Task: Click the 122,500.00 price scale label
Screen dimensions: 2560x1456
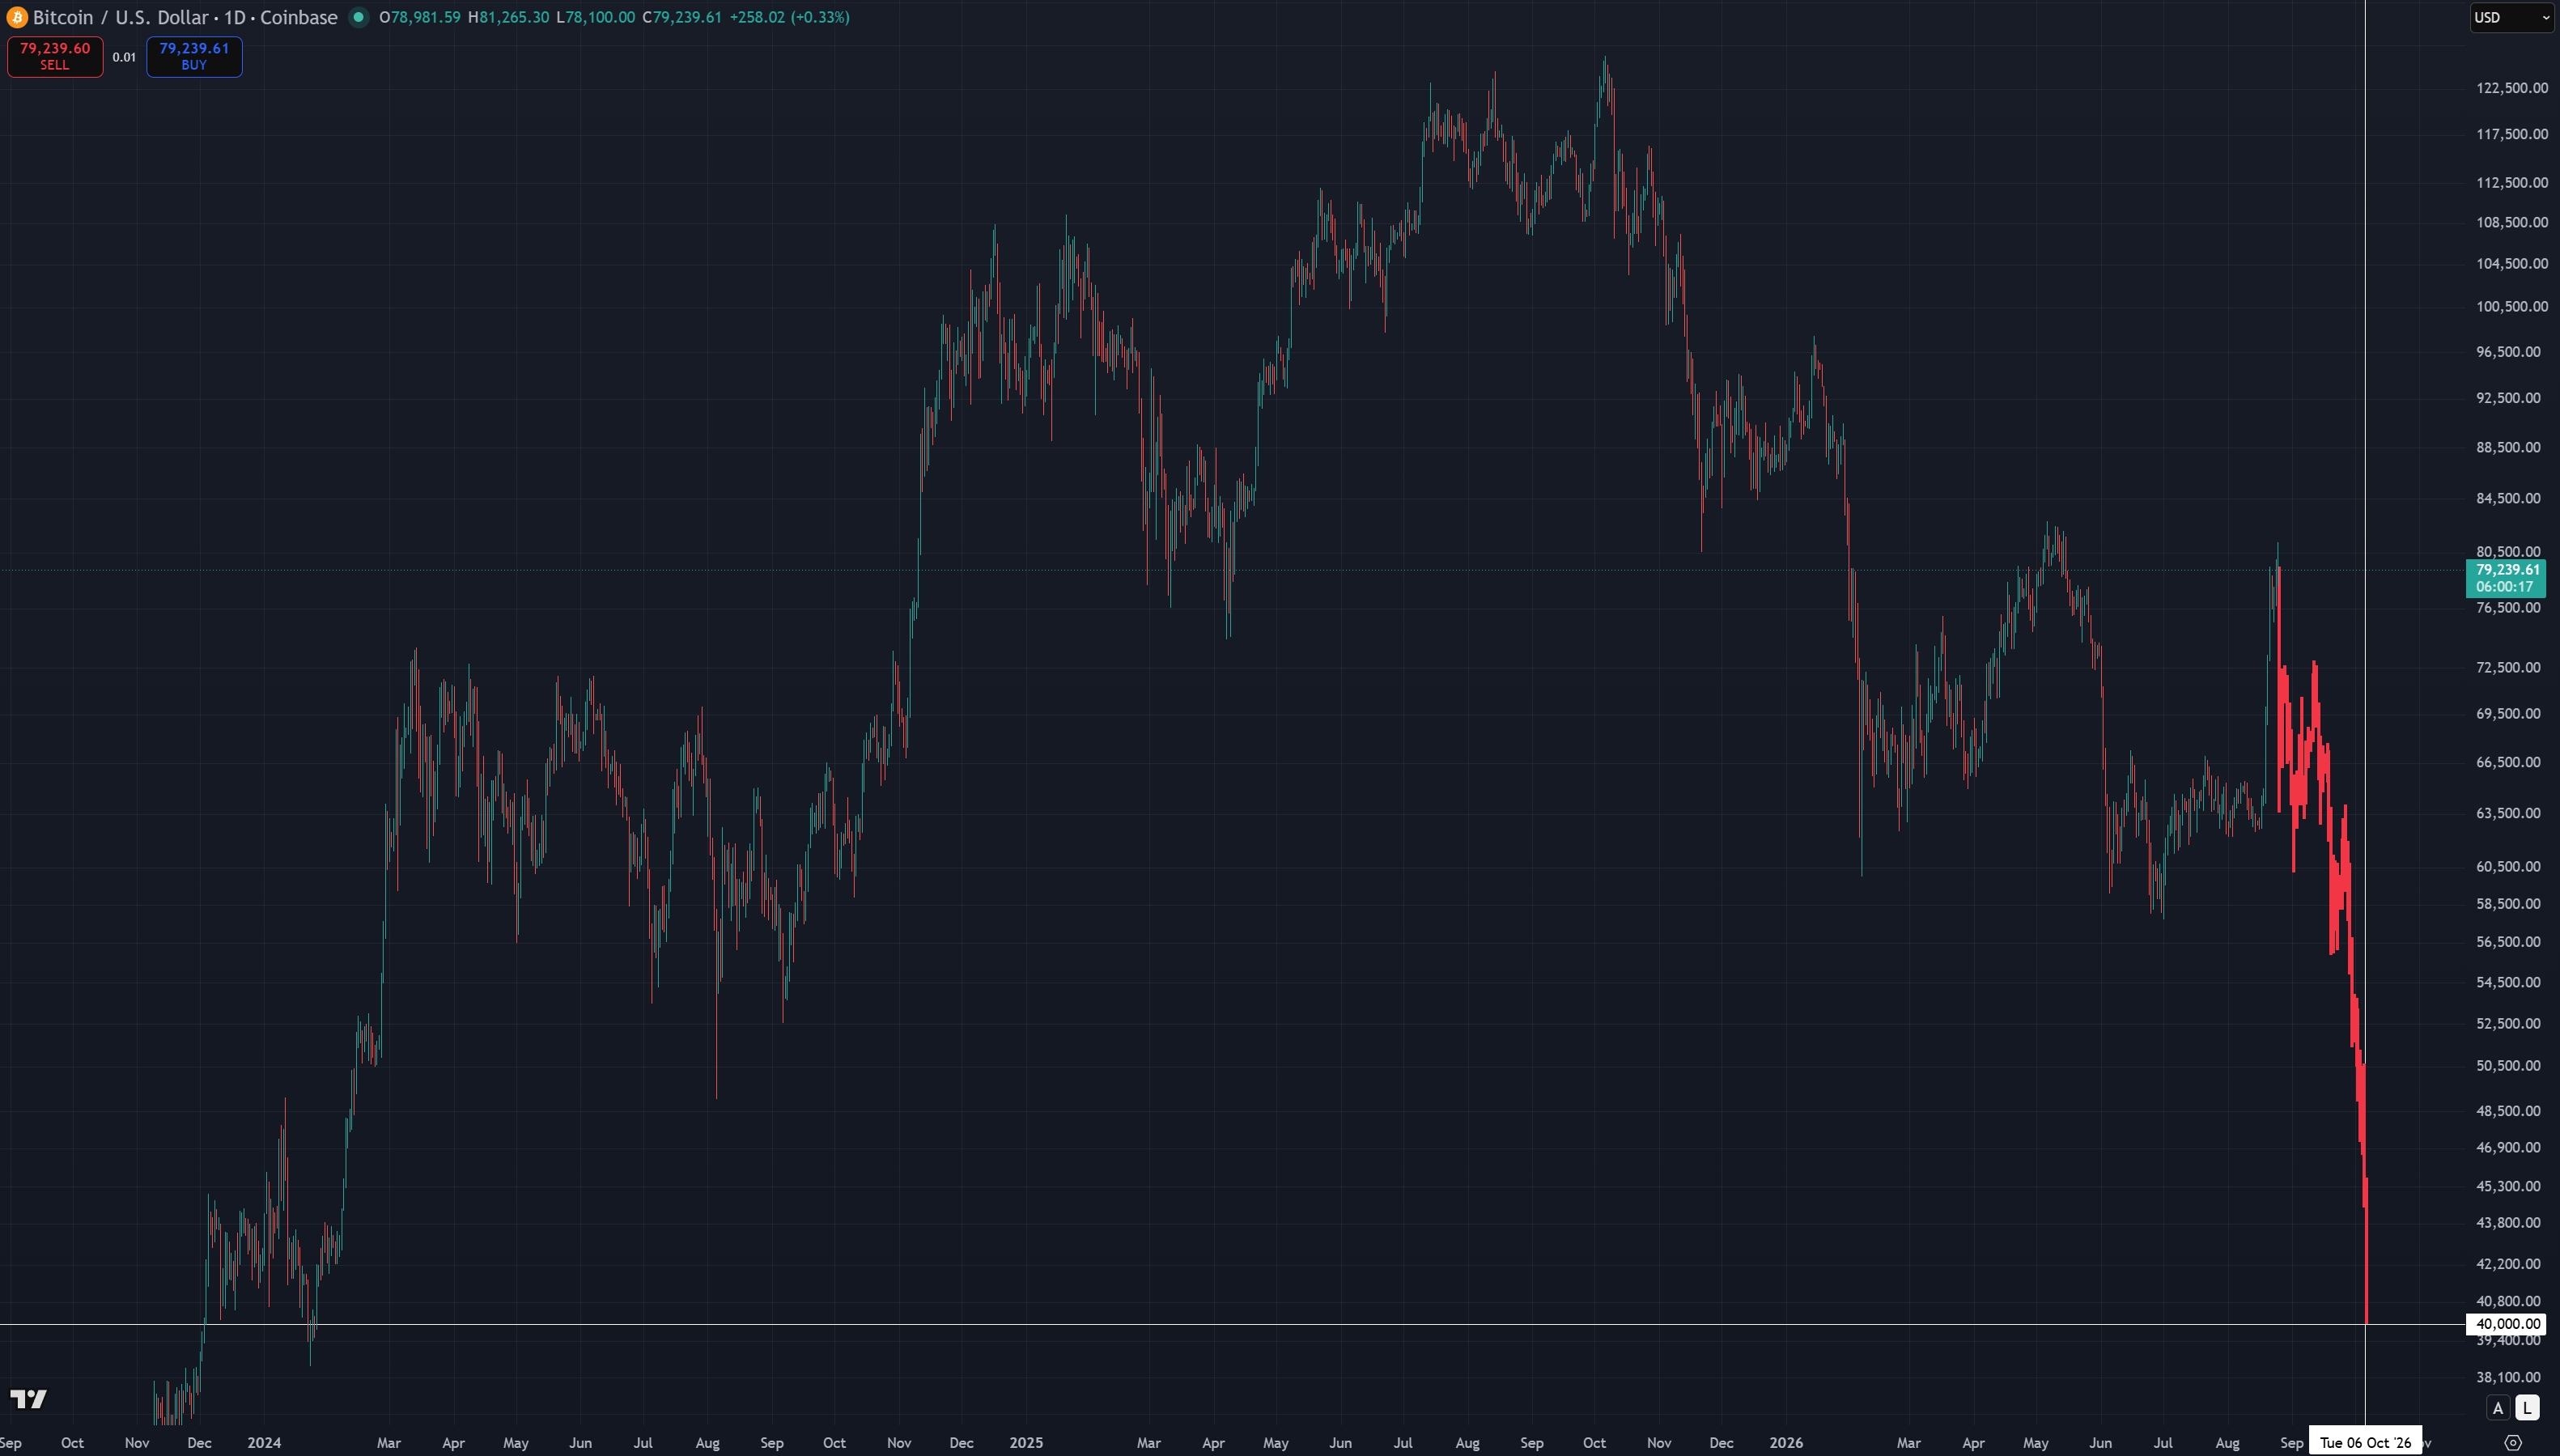Action: pos(2512,88)
